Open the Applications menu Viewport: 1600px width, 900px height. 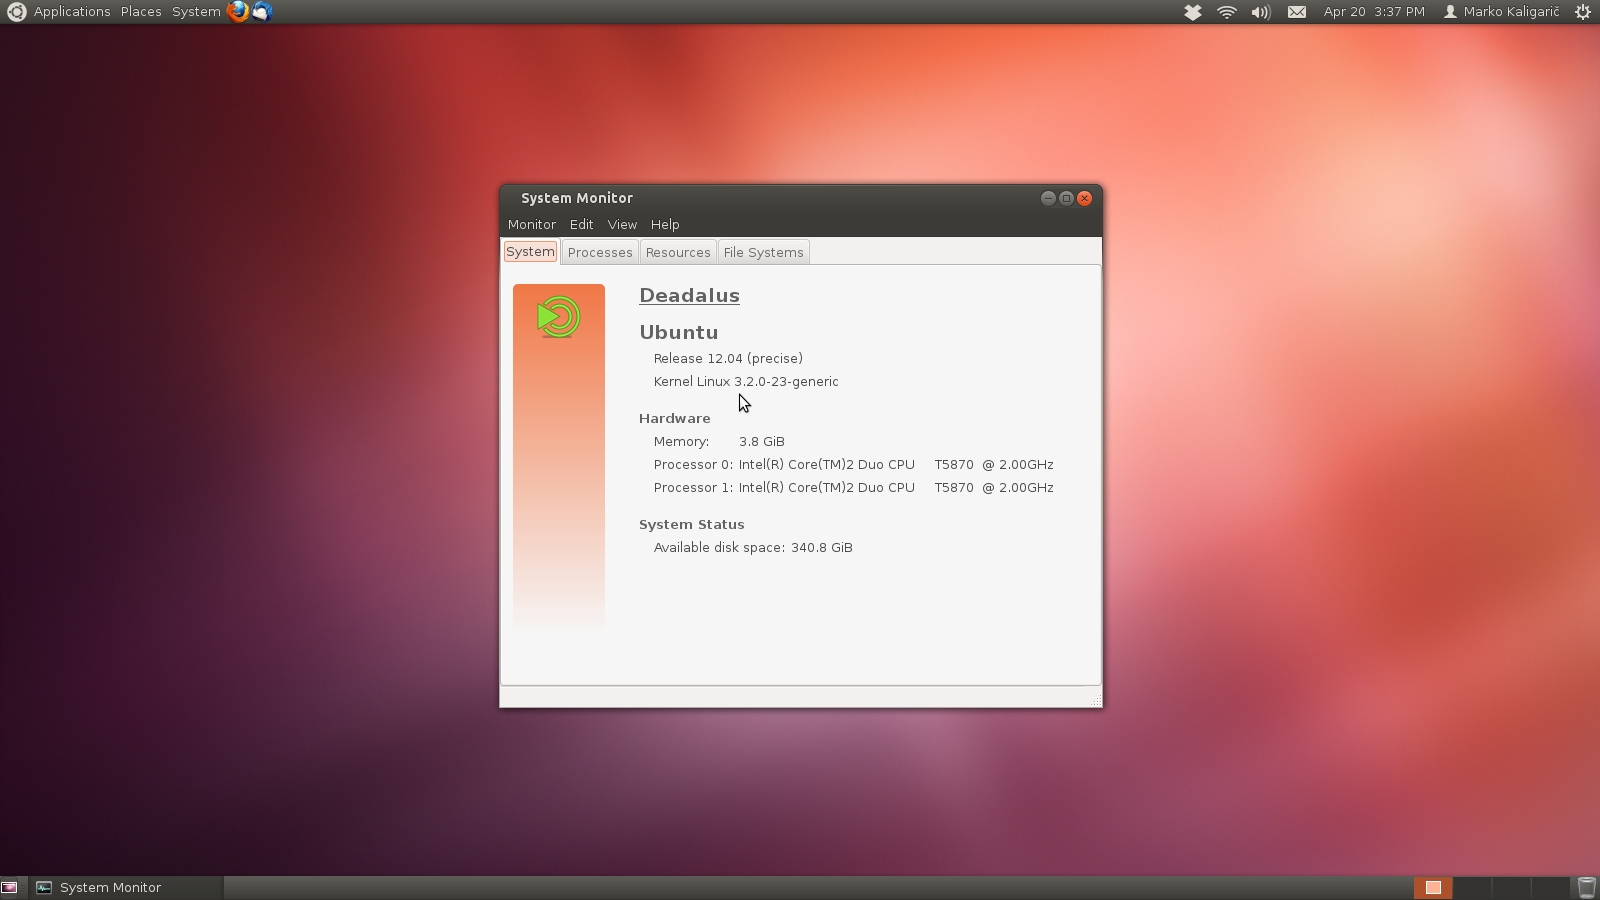click(x=72, y=12)
